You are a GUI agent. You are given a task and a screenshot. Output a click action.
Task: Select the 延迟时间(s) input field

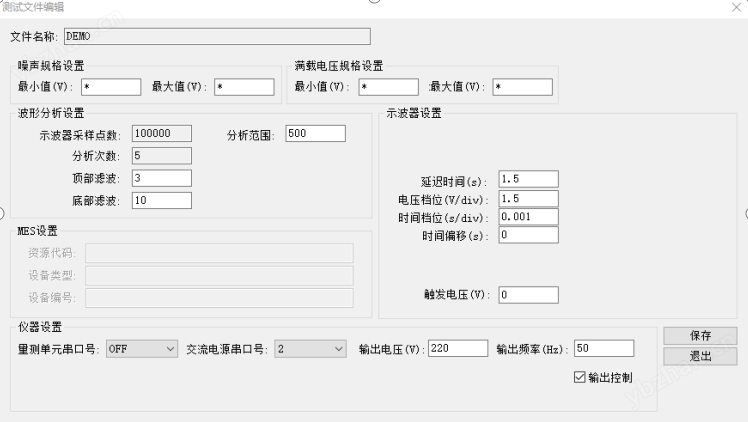pyautogui.click(x=527, y=179)
